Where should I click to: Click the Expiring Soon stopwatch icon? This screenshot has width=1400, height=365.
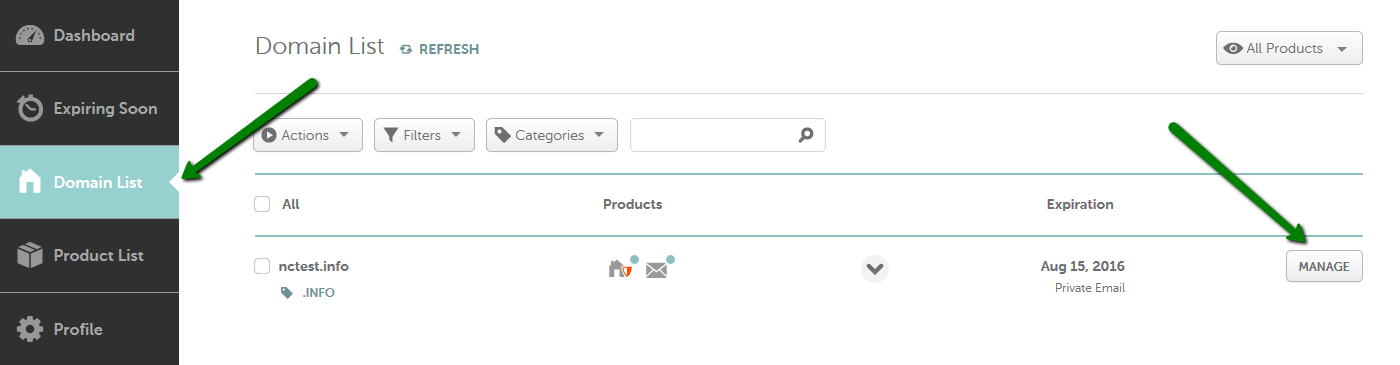(30, 108)
